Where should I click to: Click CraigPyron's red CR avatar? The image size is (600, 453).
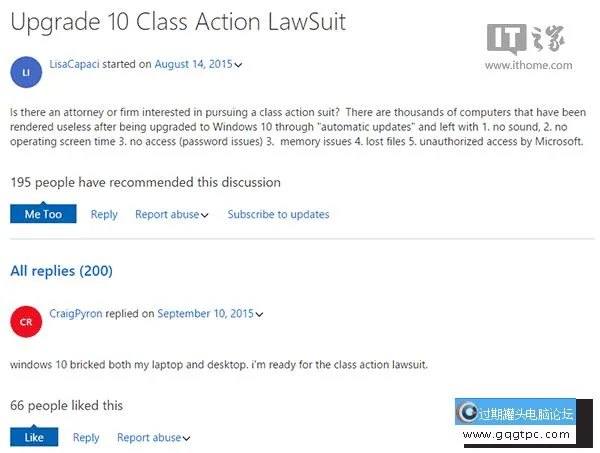click(x=25, y=321)
